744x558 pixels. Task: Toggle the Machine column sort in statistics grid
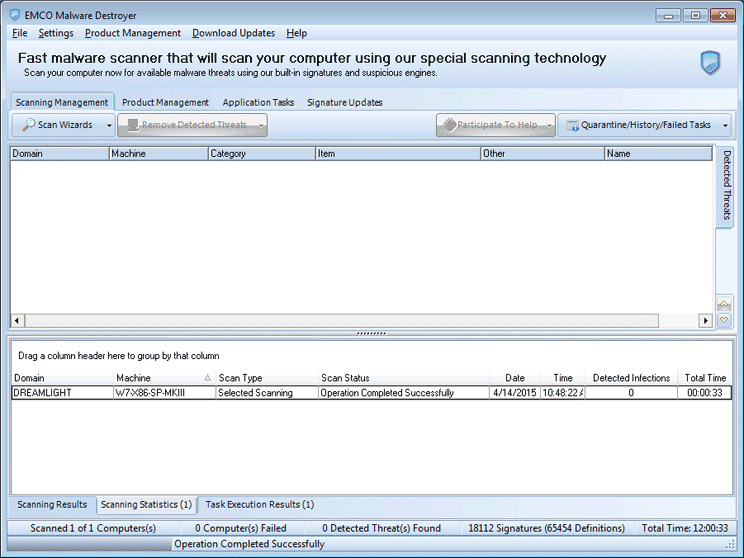coord(165,378)
